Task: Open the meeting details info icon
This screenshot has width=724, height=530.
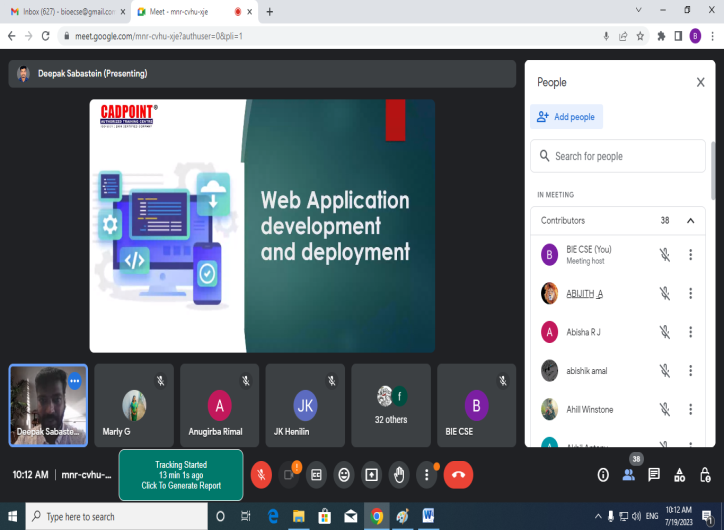Action: click(x=603, y=475)
